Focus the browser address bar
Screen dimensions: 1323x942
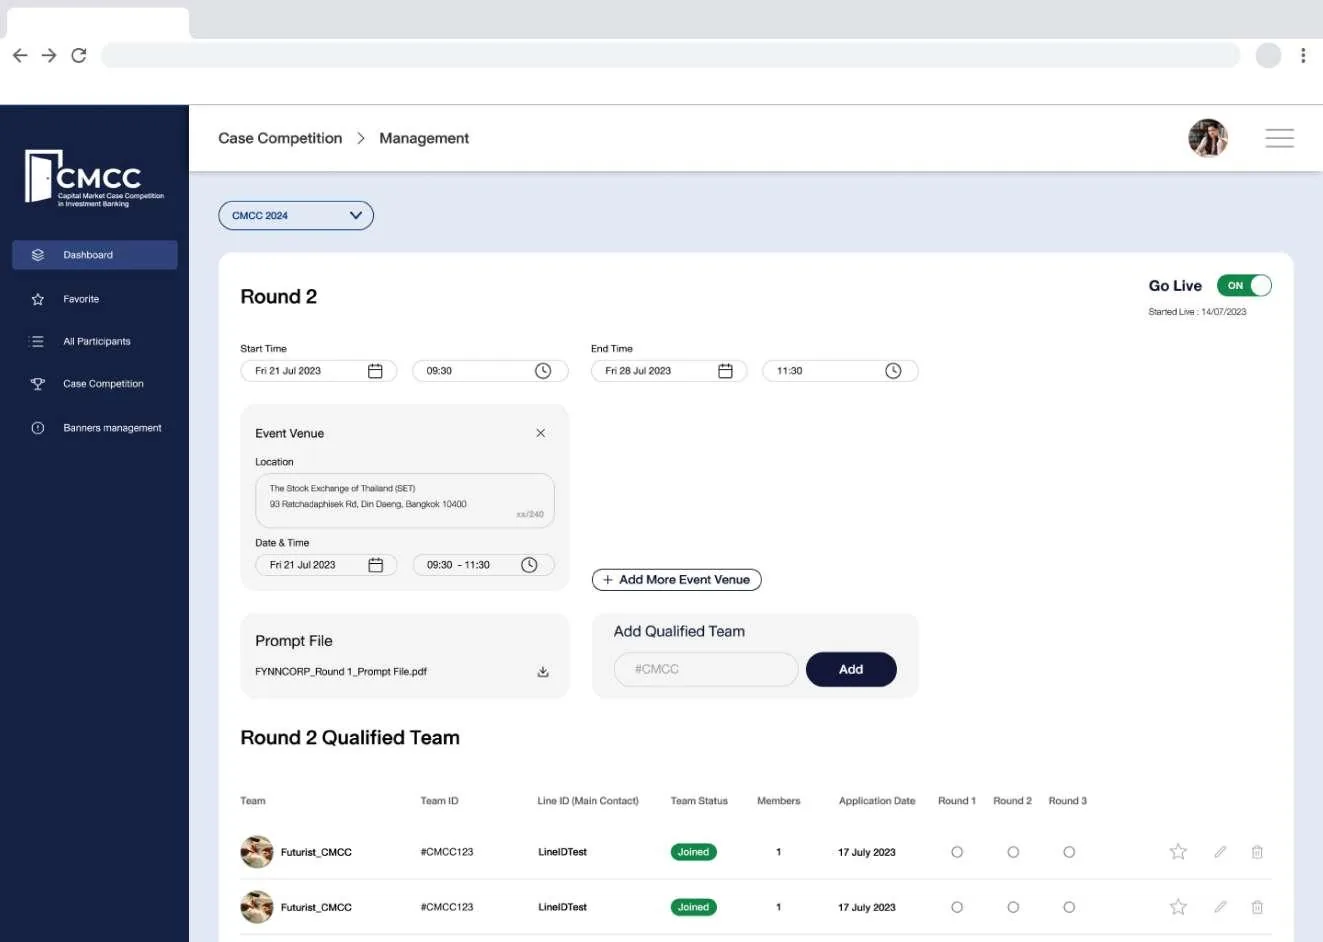(670, 55)
